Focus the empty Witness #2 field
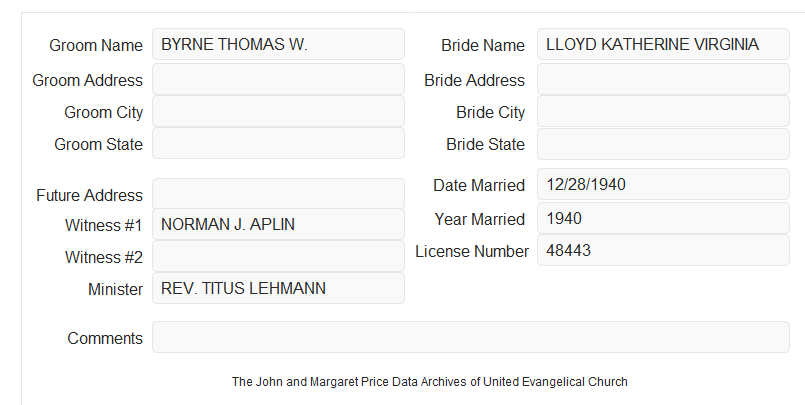The height and width of the screenshot is (405, 805). pyautogui.click(x=278, y=256)
